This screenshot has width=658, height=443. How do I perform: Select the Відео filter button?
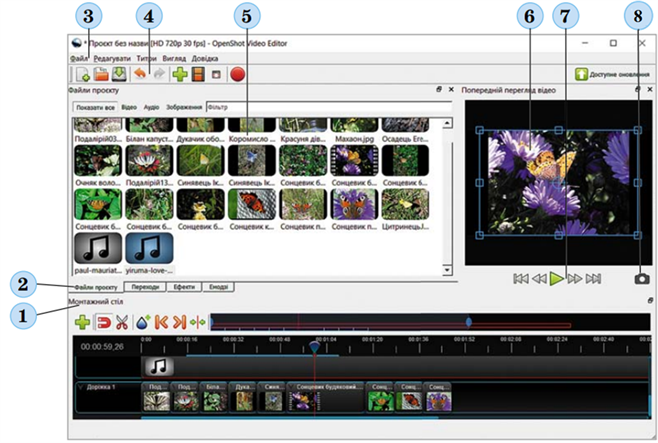pyautogui.click(x=129, y=107)
